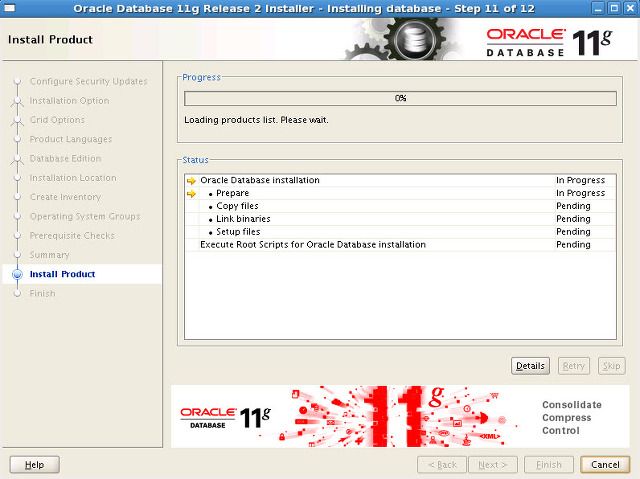Screen dimensions: 640x479
Task: Select the Oracle Database installation status row
Action: click(x=400, y=180)
